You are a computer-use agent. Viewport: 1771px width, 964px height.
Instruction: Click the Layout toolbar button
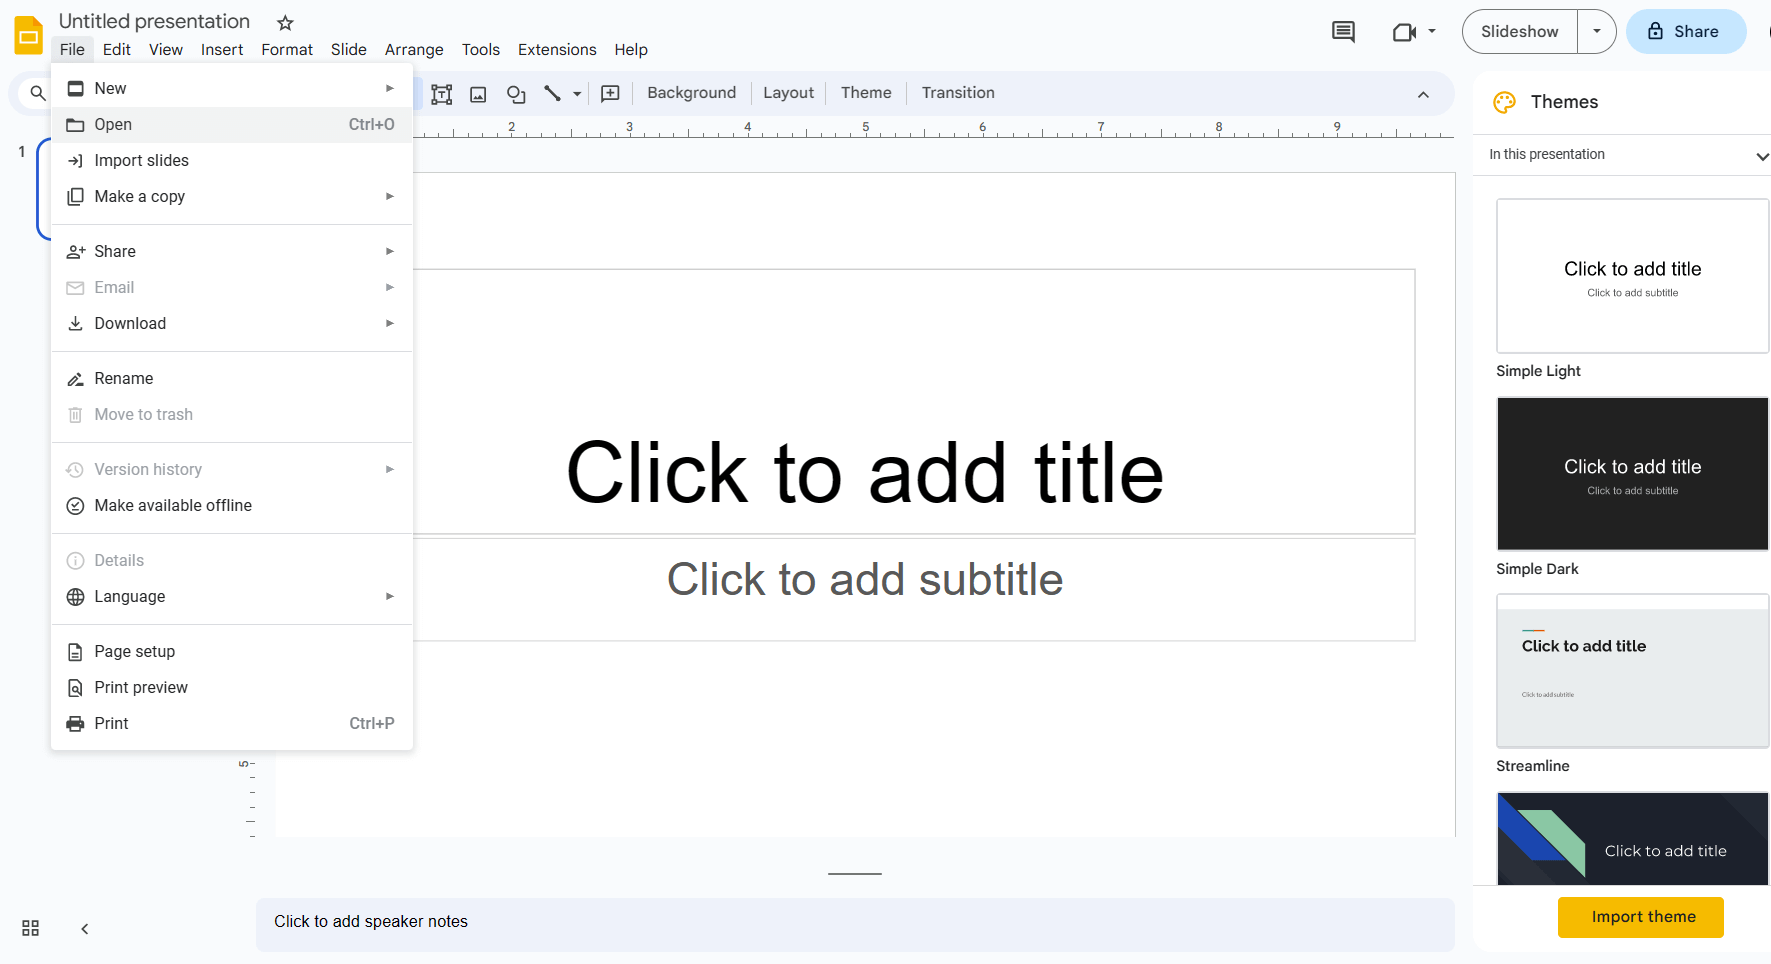pos(788,93)
